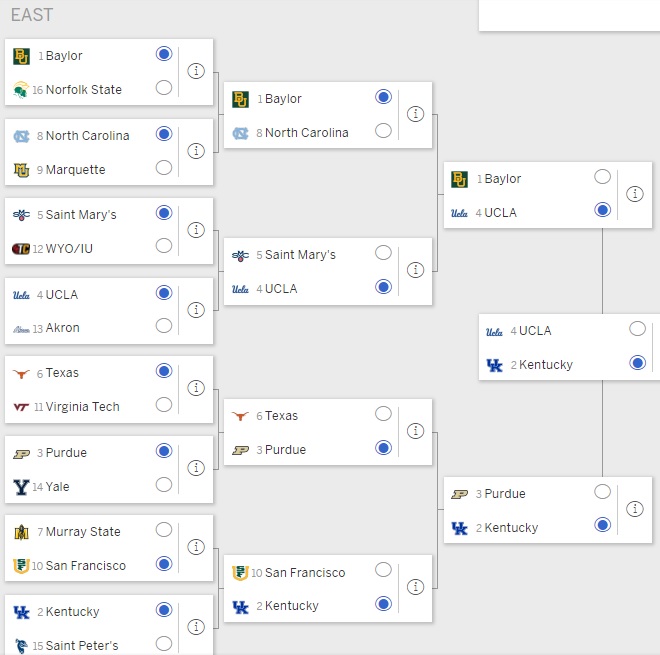Open info for second-round Baylor vs North Carolina
Screen dimensions: 660x655
tap(415, 114)
